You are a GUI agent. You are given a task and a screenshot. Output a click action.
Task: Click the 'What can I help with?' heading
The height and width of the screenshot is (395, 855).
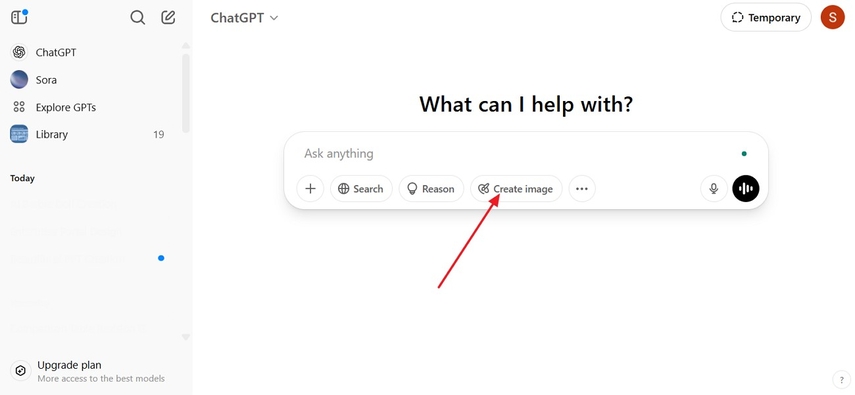tap(526, 104)
